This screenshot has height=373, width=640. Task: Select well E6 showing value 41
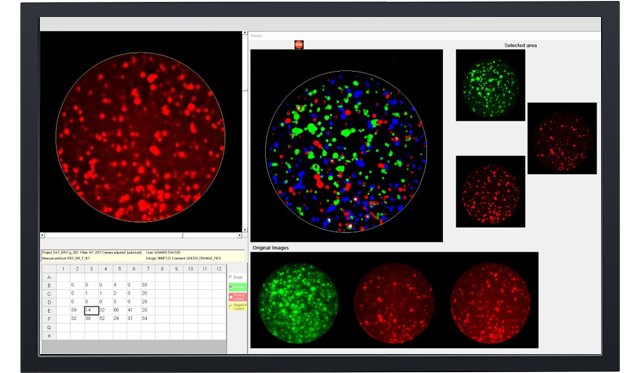[134, 311]
